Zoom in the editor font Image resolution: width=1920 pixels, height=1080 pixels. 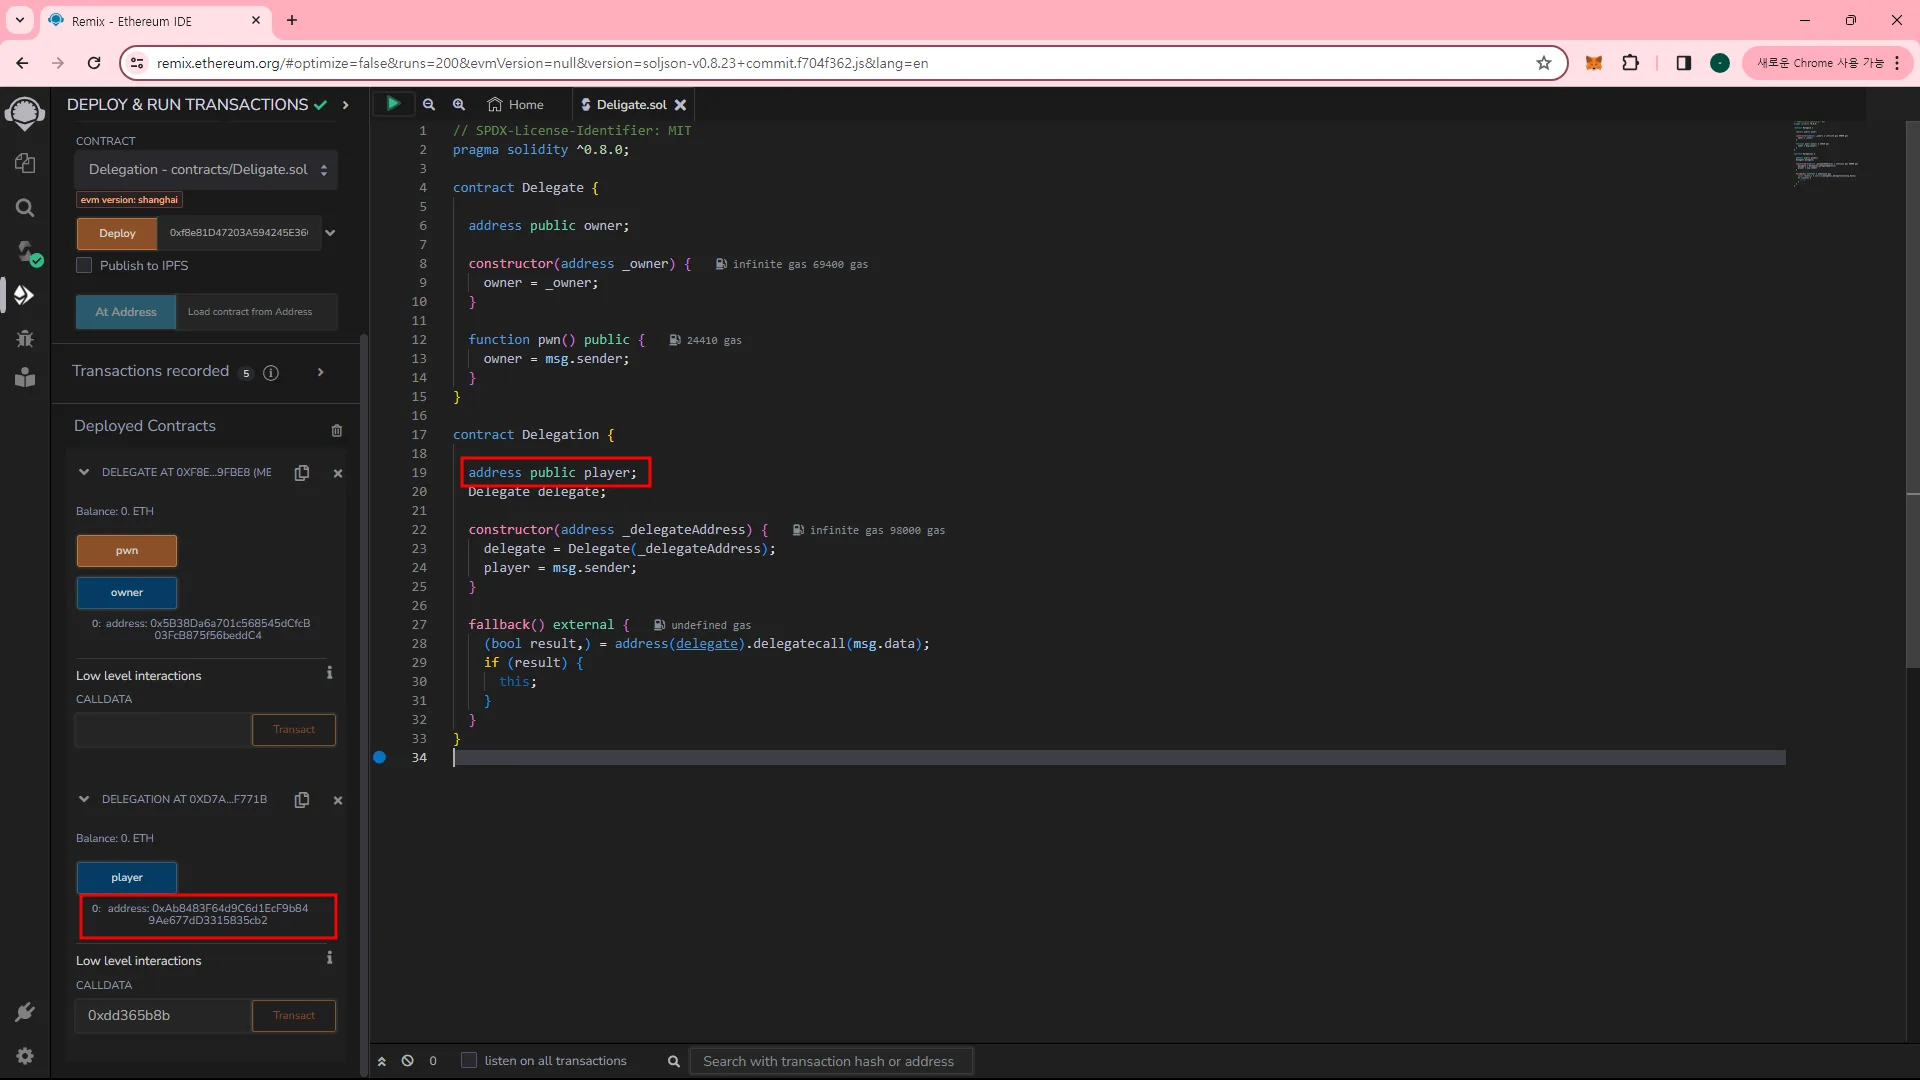click(x=459, y=104)
